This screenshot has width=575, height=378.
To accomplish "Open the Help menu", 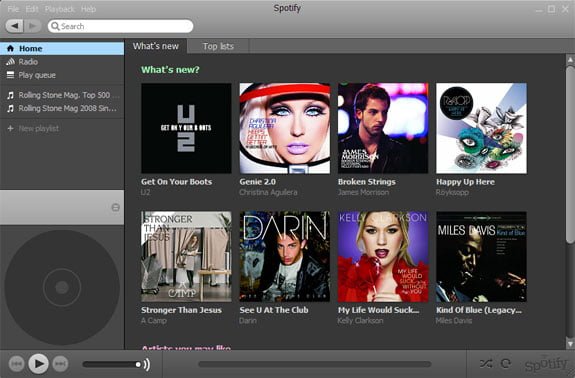I will point(88,9).
